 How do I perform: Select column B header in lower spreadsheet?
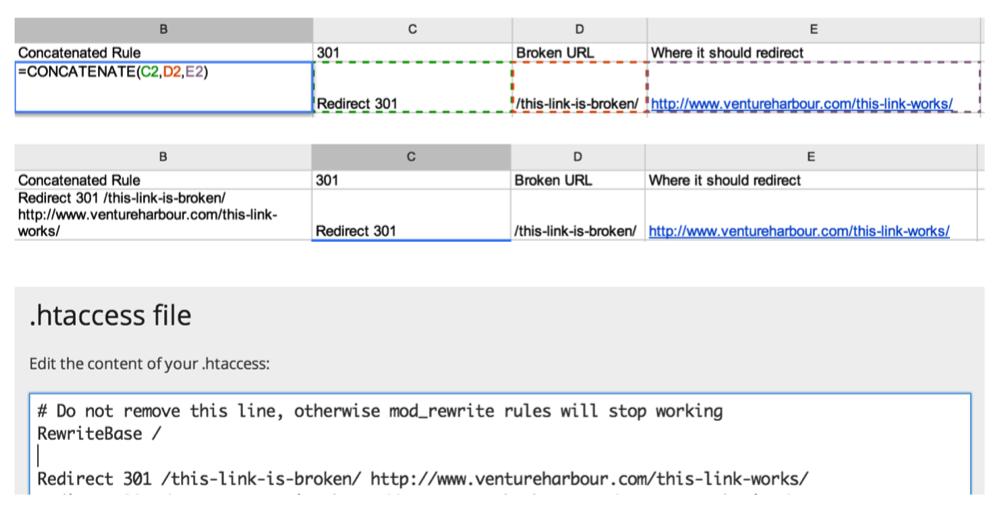(x=163, y=157)
